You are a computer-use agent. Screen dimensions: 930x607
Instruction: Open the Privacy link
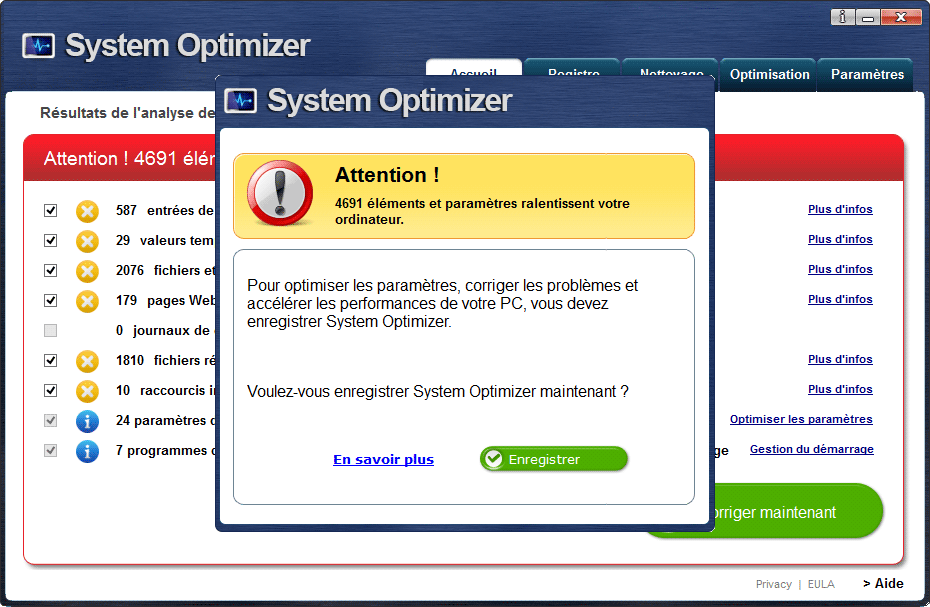[773, 584]
